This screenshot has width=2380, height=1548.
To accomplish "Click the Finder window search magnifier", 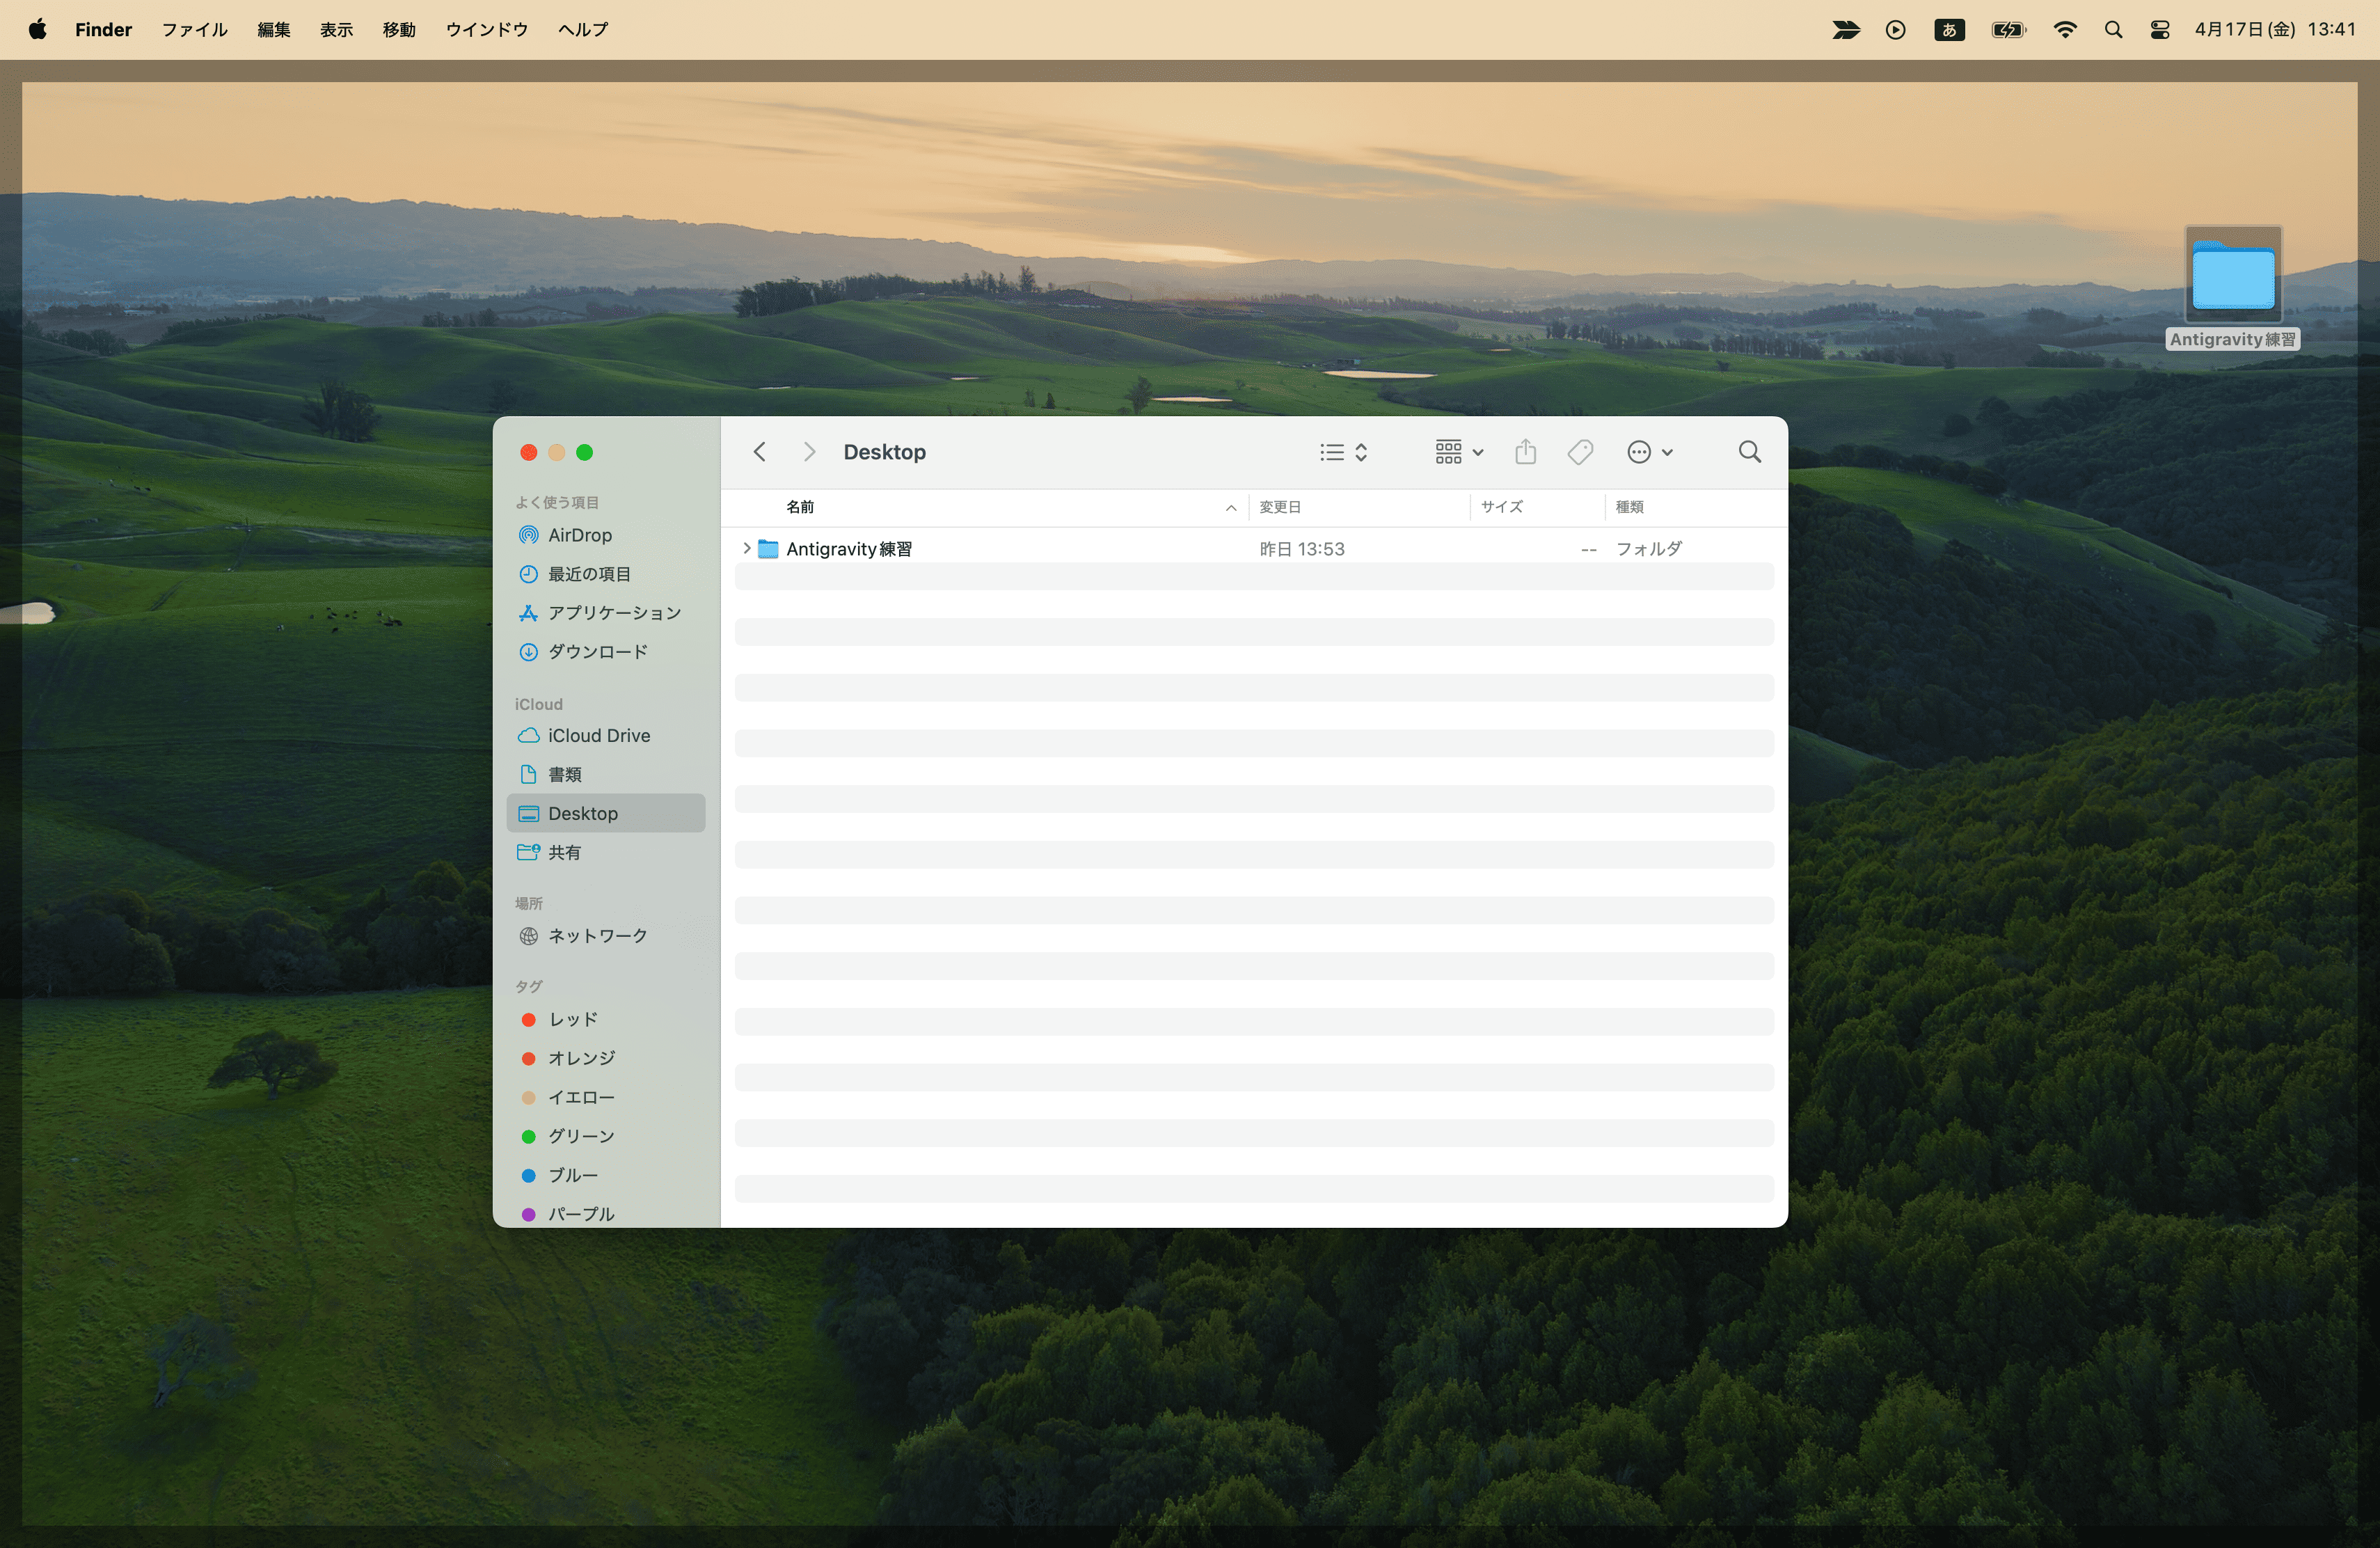I will click(x=1749, y=452).
